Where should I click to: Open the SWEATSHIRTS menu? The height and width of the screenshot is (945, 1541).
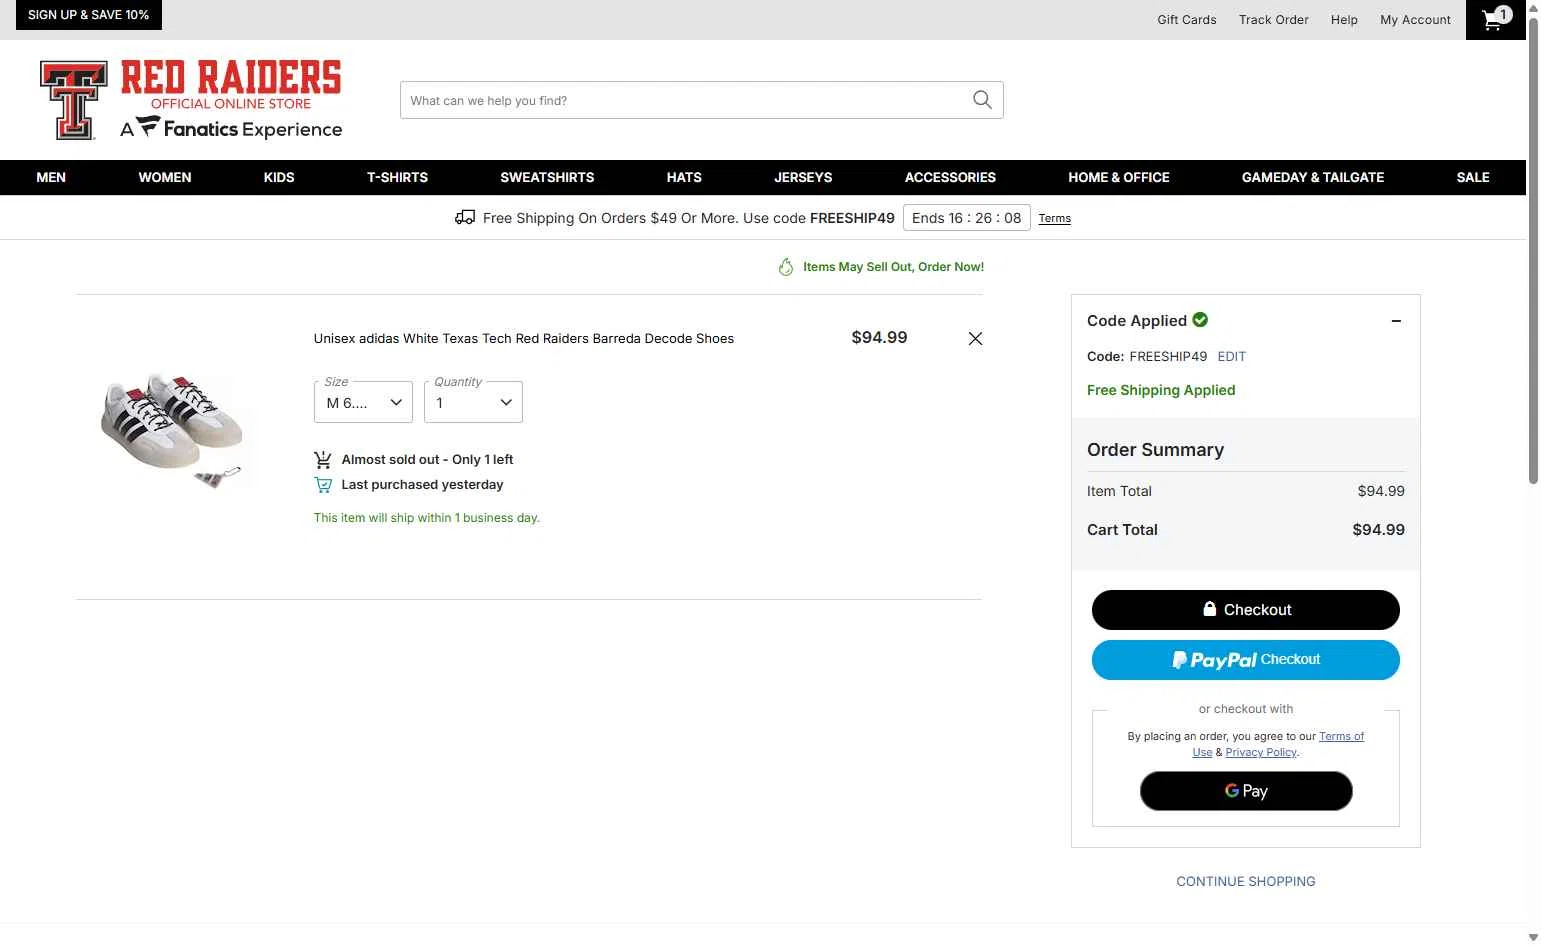pyautogui.click(x=547, y=177)
